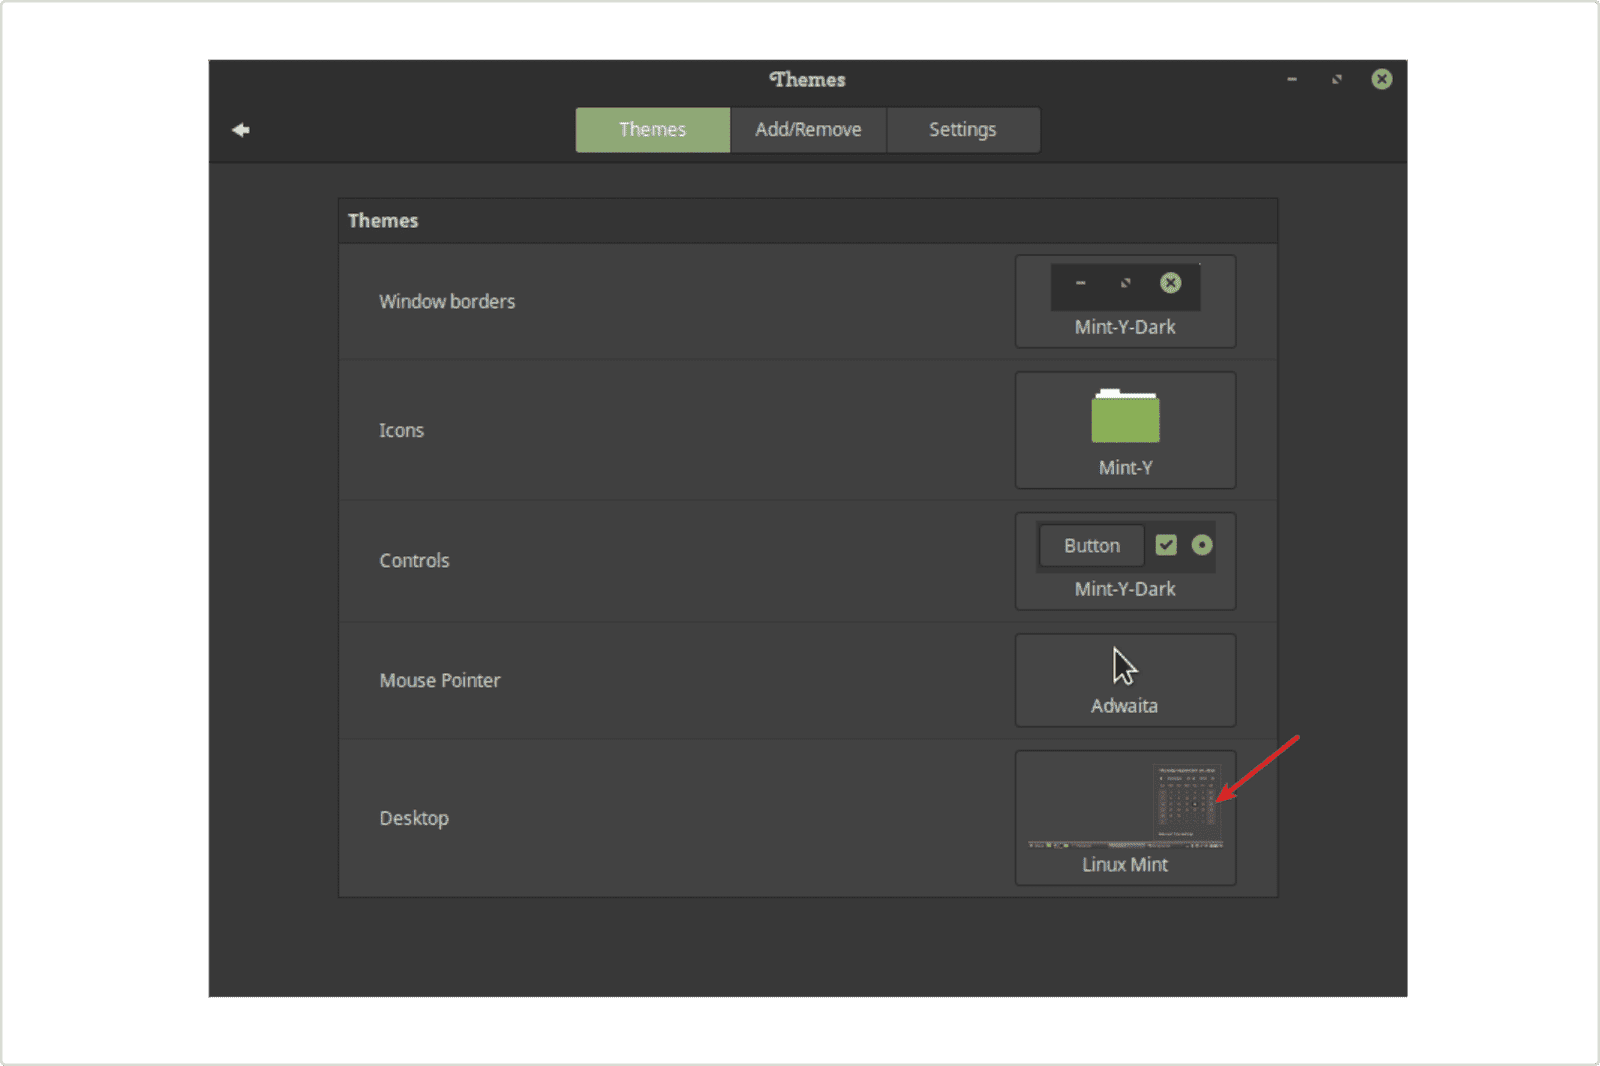Click the minimize icon inside window borders preview
The width and height of the screenshot is (1600, 1066).
(x=1080, y=283)
